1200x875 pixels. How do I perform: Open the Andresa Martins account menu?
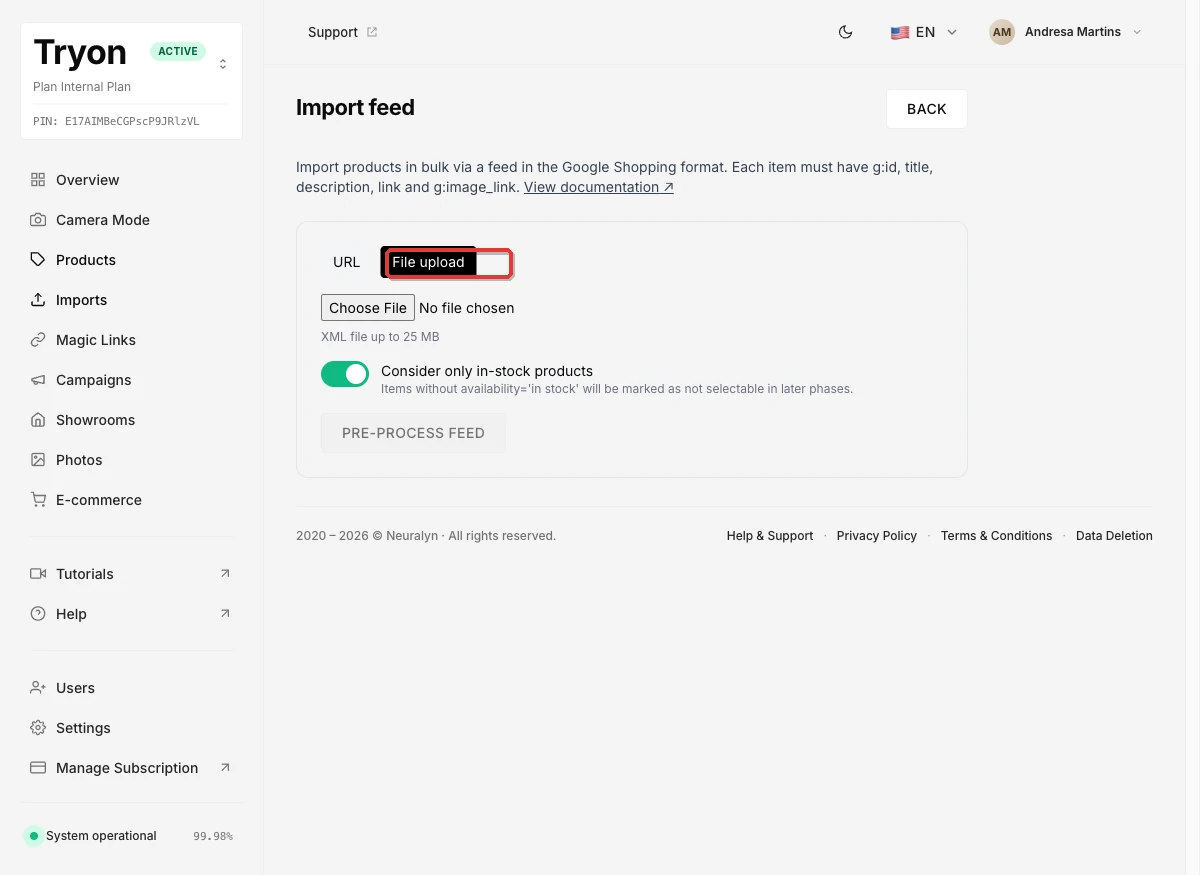1065,32
